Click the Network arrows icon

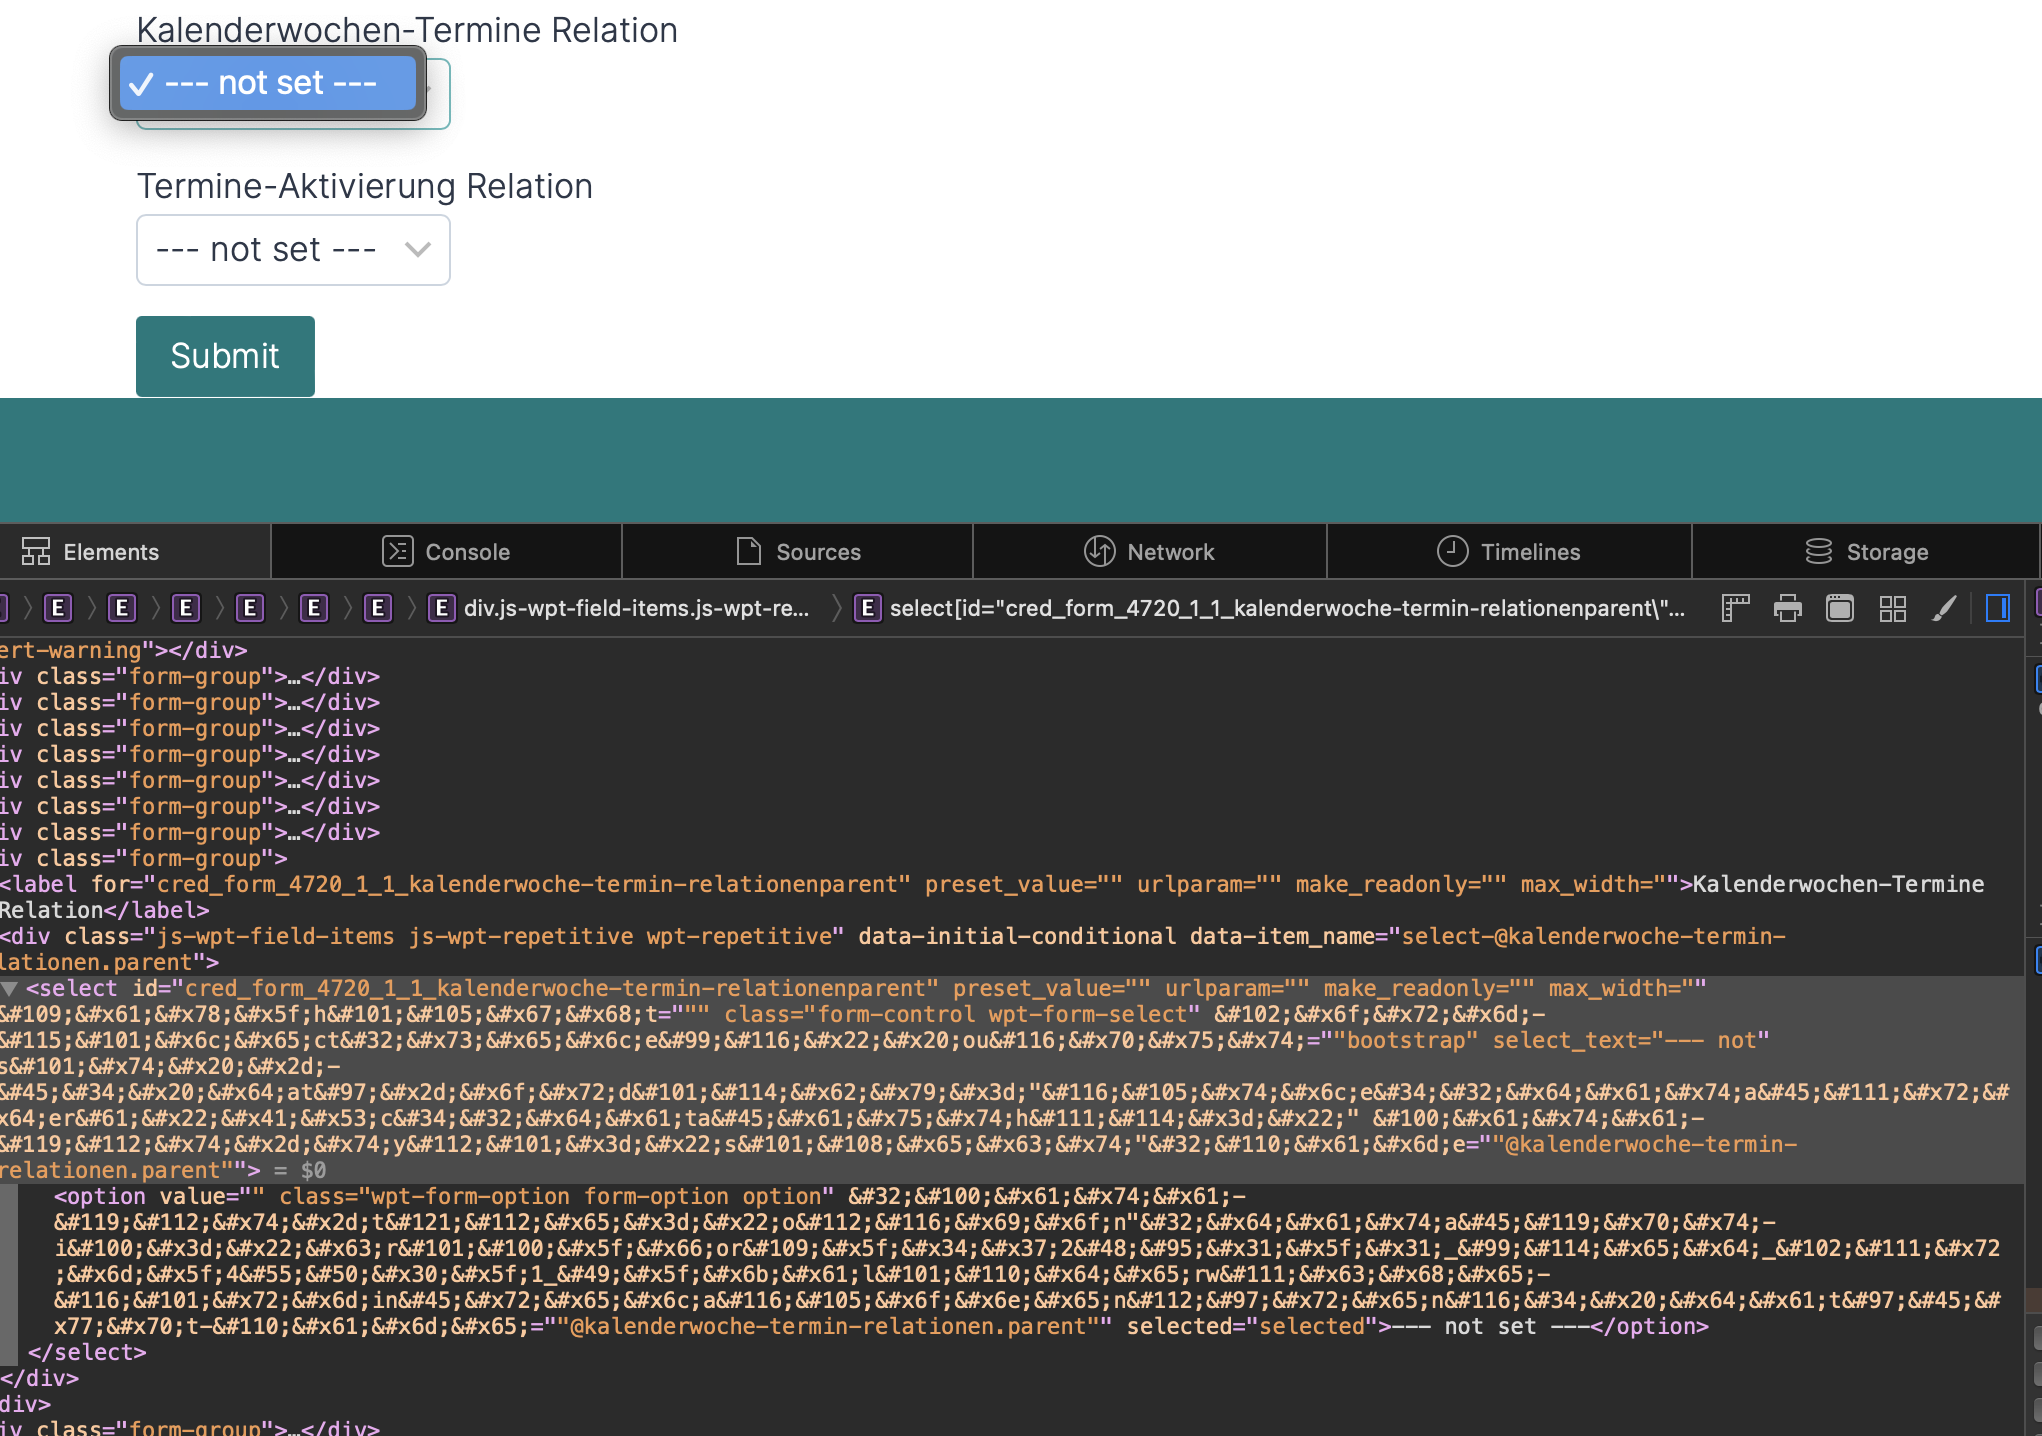1100,552
